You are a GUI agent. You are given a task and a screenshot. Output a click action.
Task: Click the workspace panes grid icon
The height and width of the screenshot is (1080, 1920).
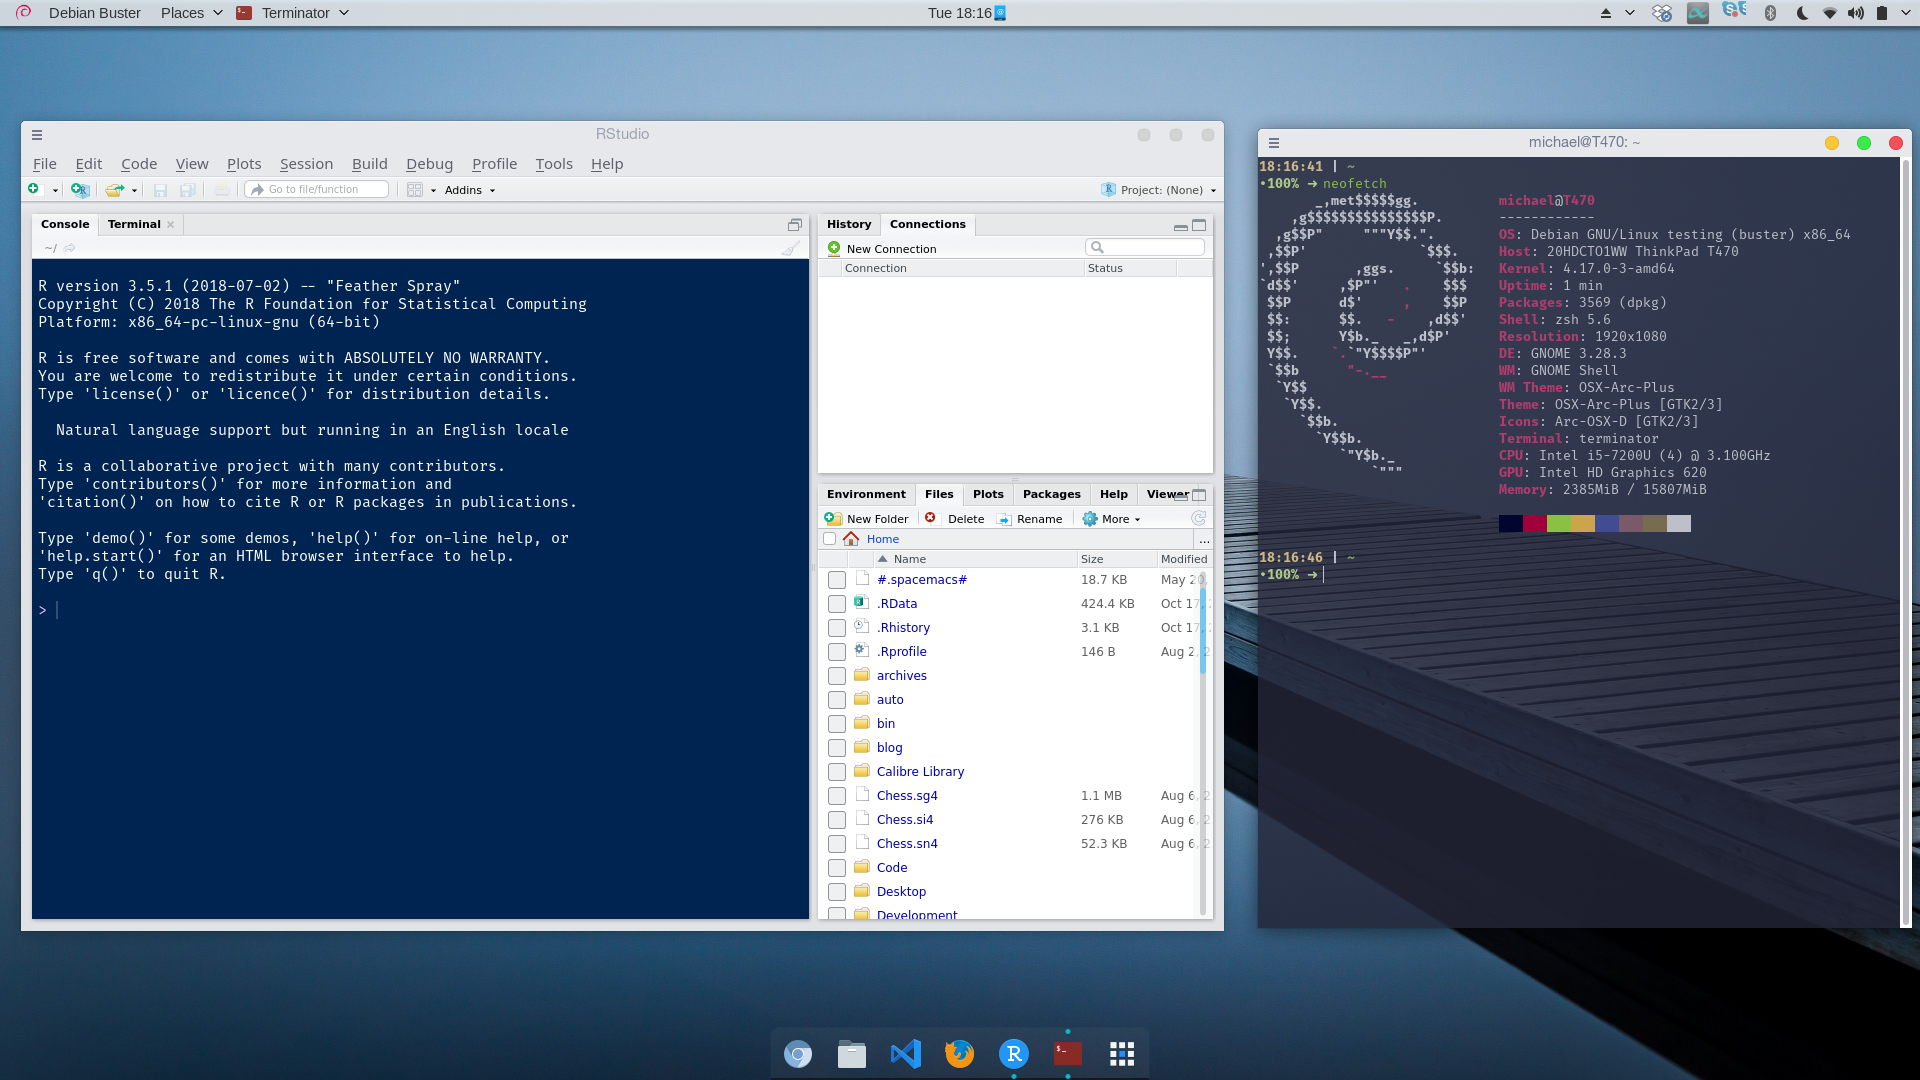415,189
